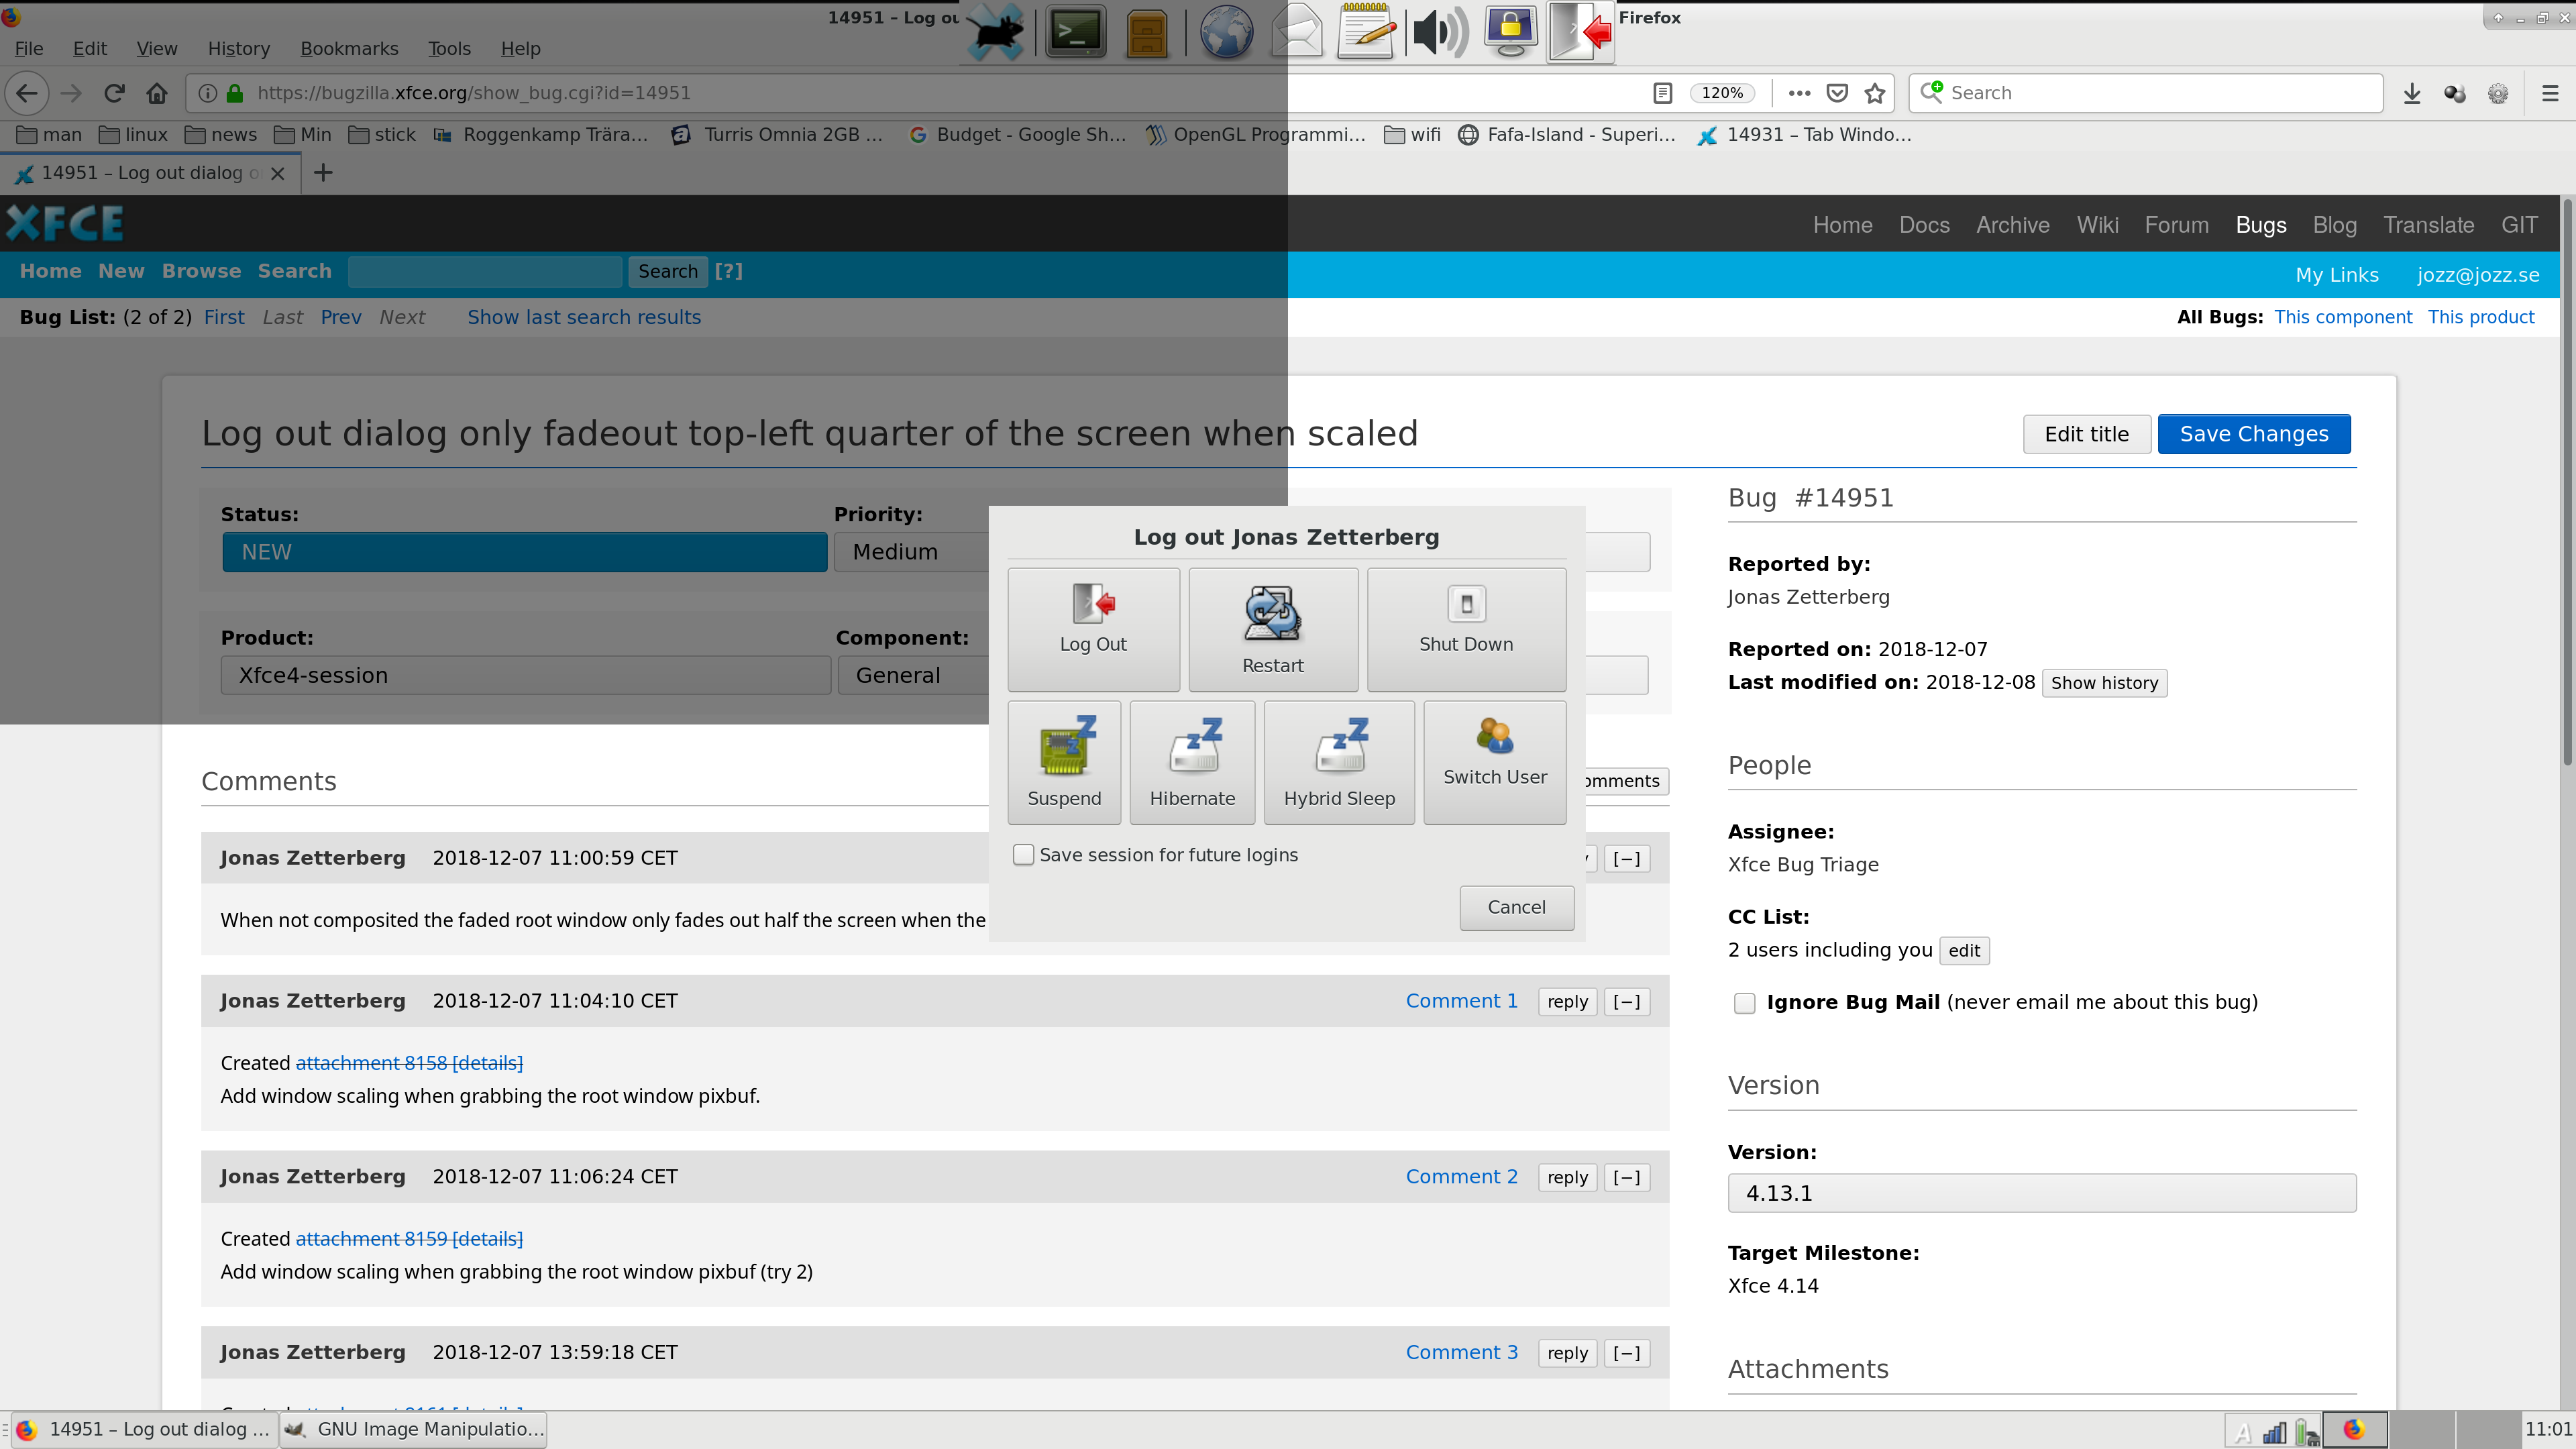
Task: Click the Save Changes button
Action: pyautogui.click(x=2253, y=434)
